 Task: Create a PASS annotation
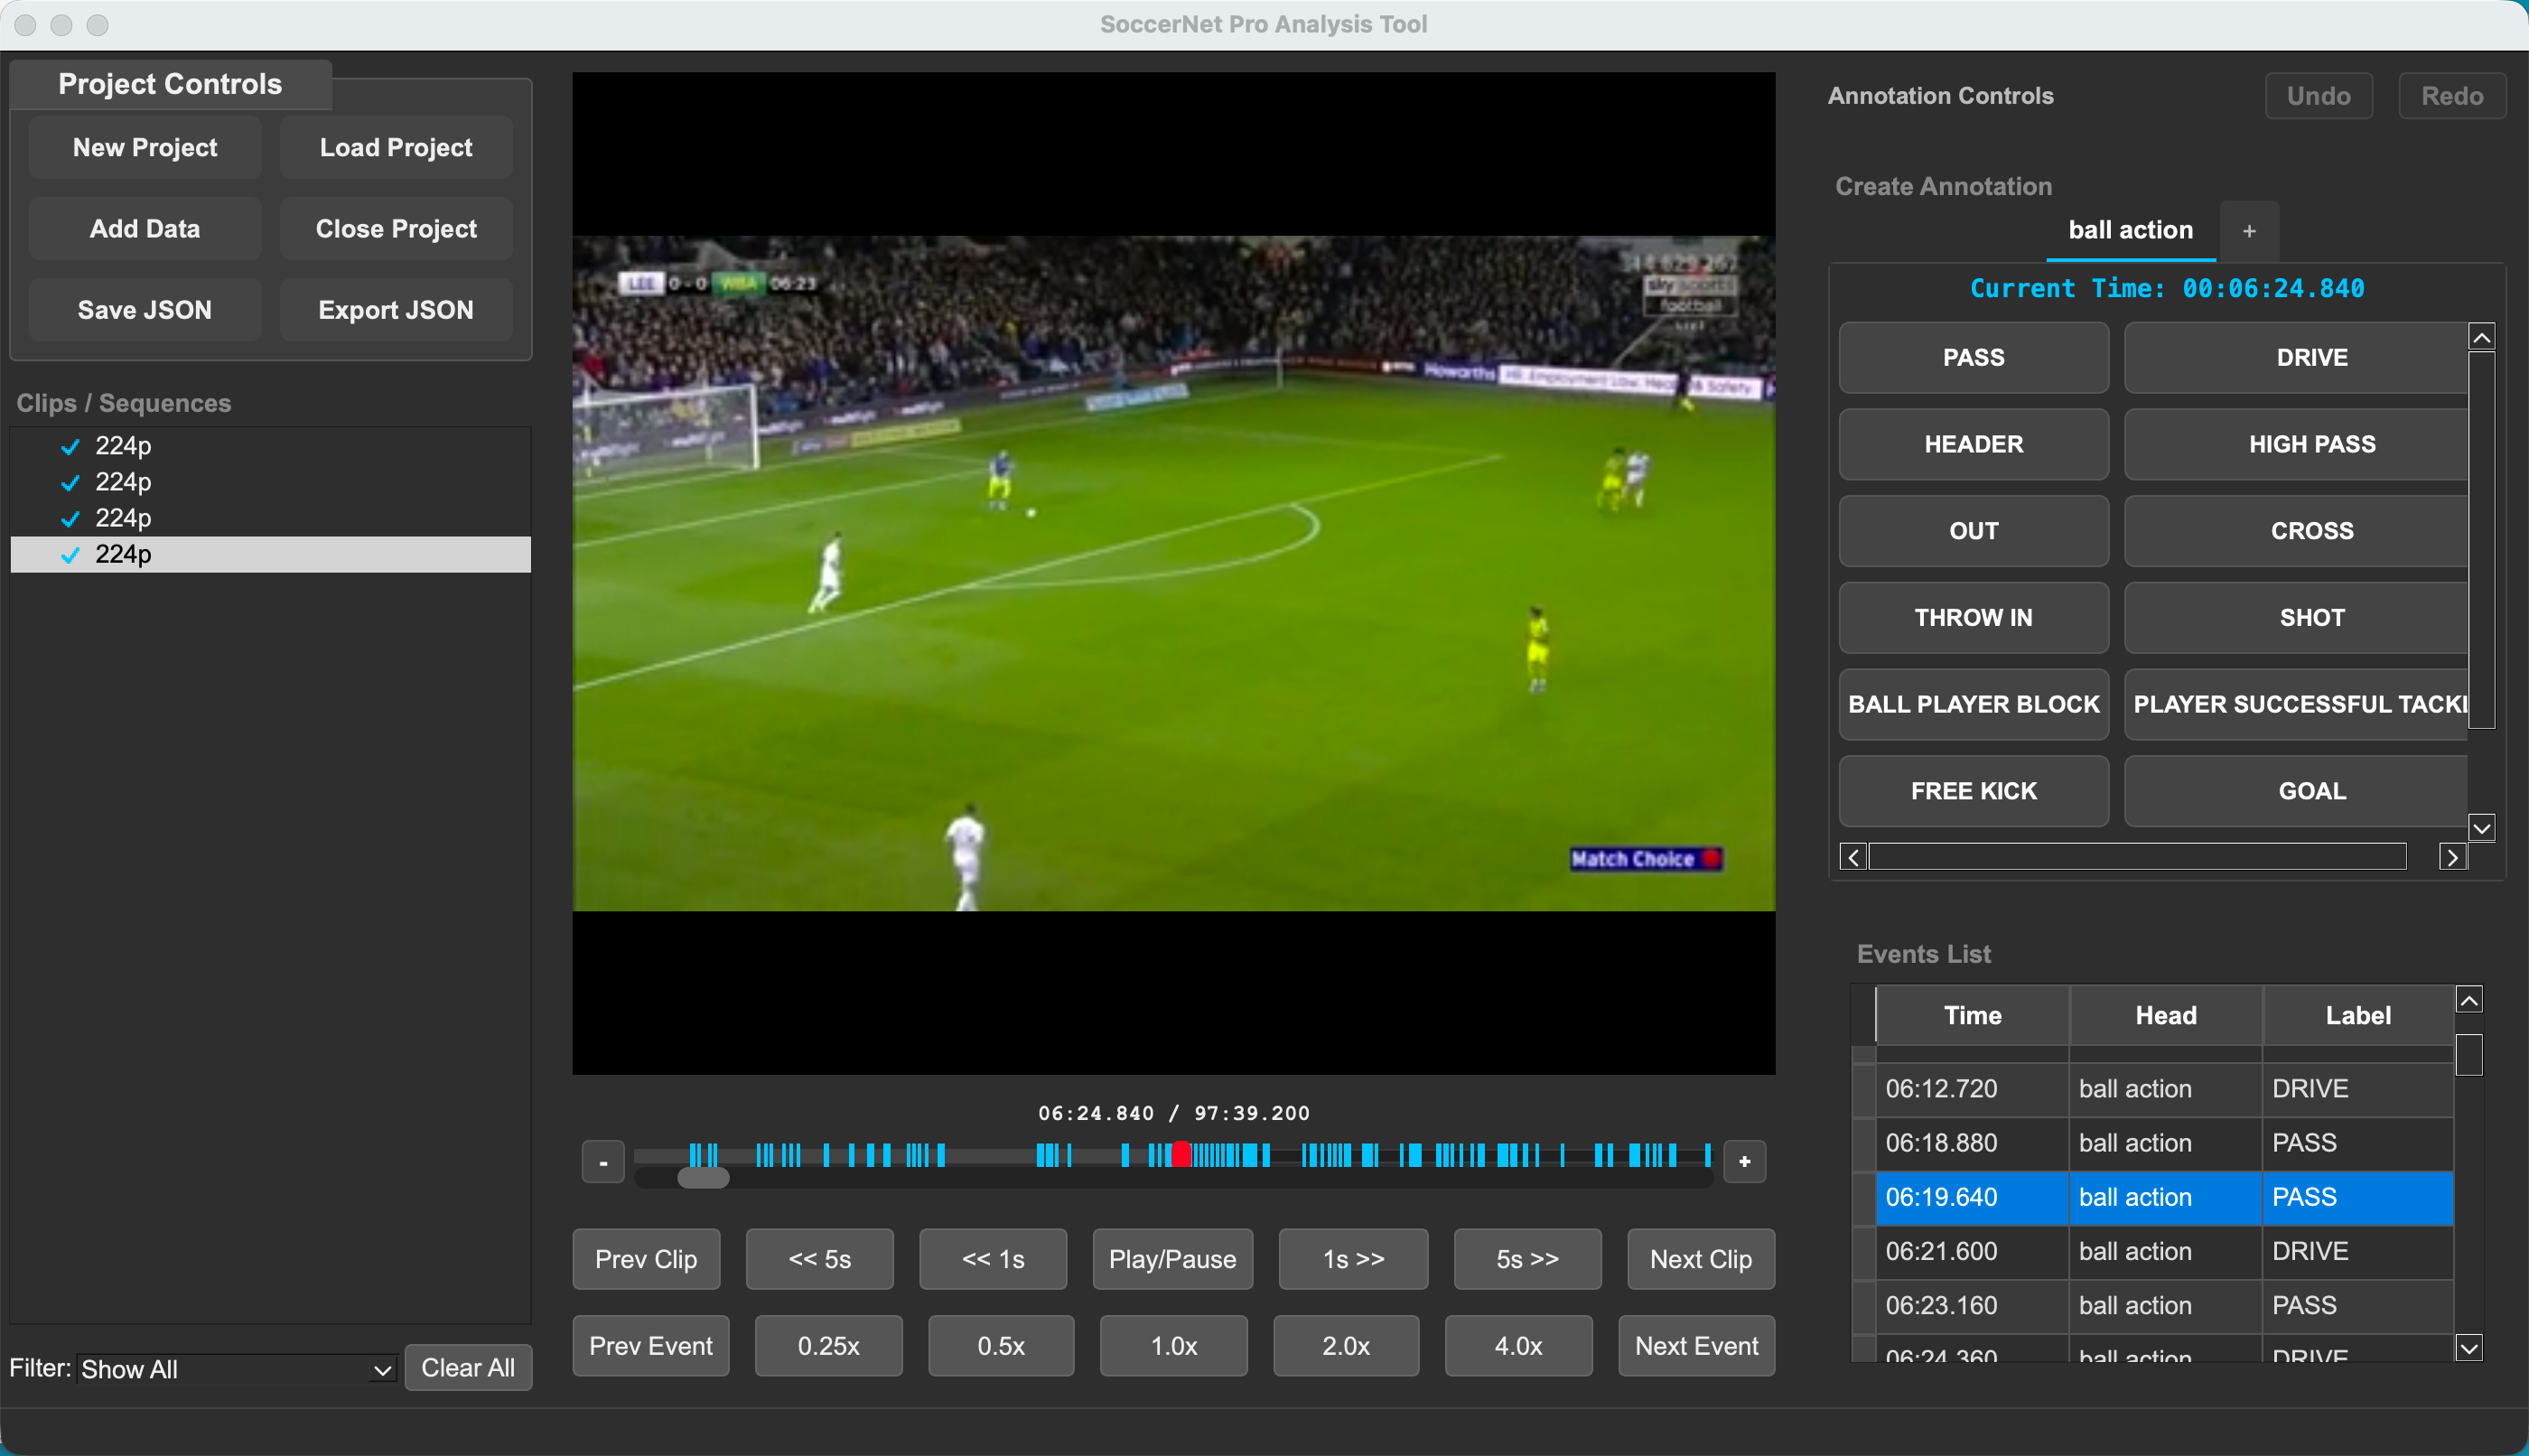tap(1973, 357)
